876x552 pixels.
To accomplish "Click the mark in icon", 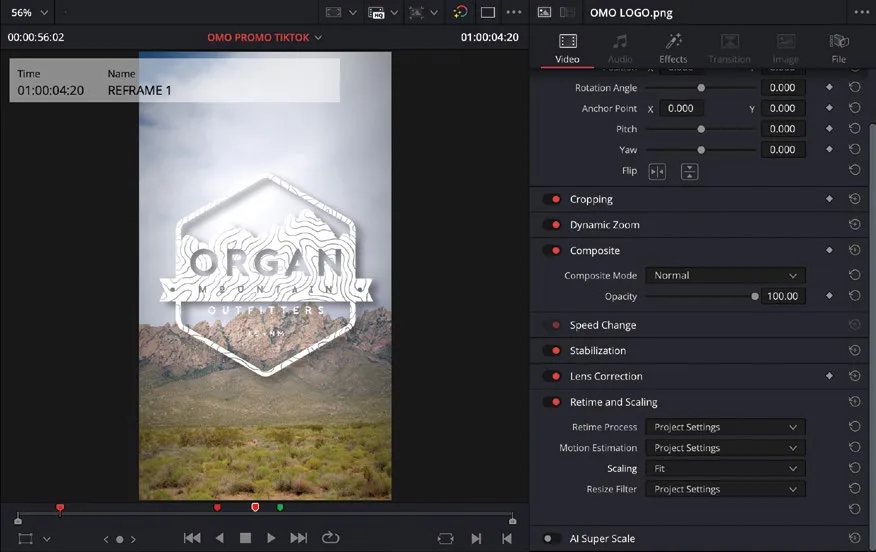I will coord(476,539).
